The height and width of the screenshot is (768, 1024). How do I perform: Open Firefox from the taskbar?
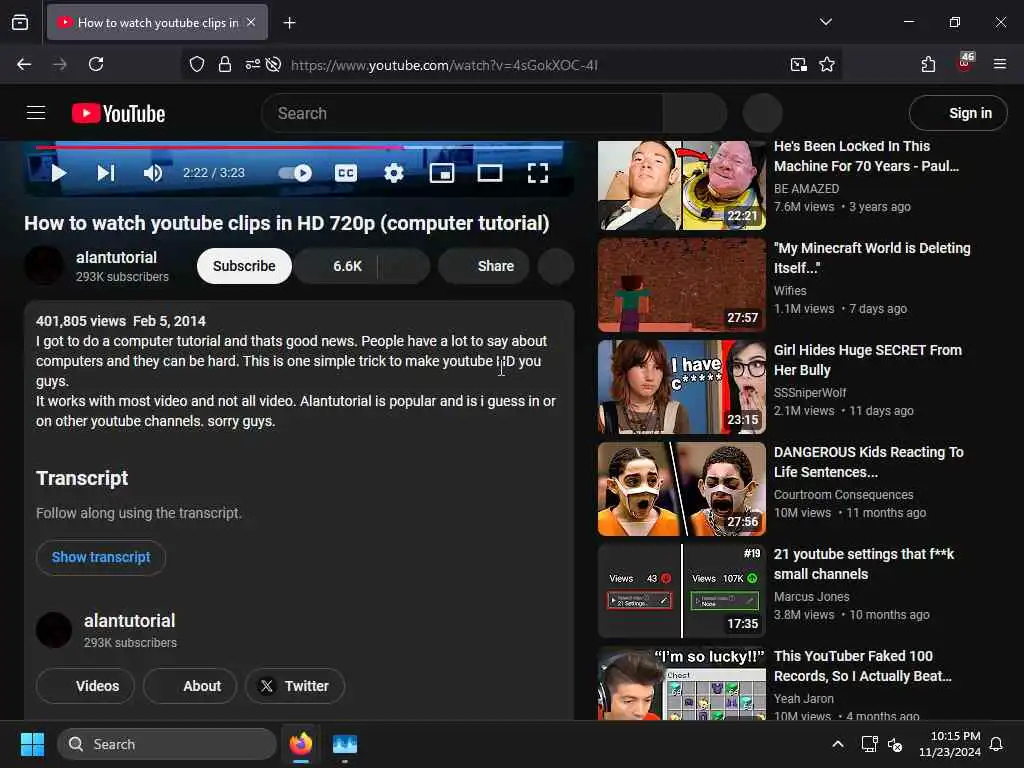click(300, 744)
